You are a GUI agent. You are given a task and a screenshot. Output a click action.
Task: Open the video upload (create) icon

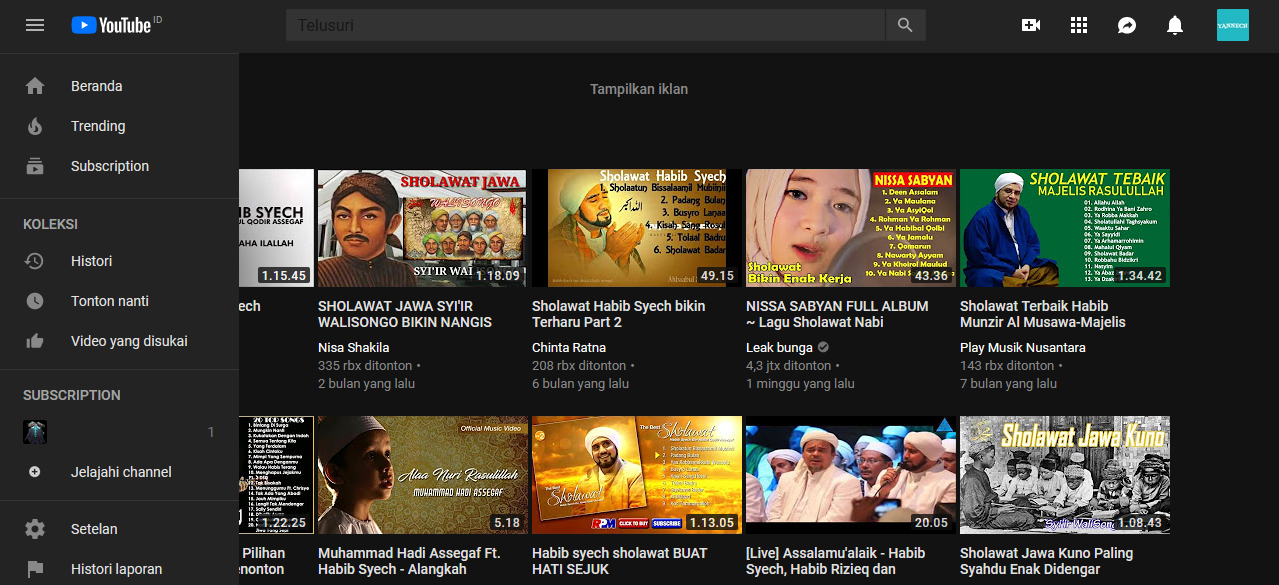[1030, 25]
